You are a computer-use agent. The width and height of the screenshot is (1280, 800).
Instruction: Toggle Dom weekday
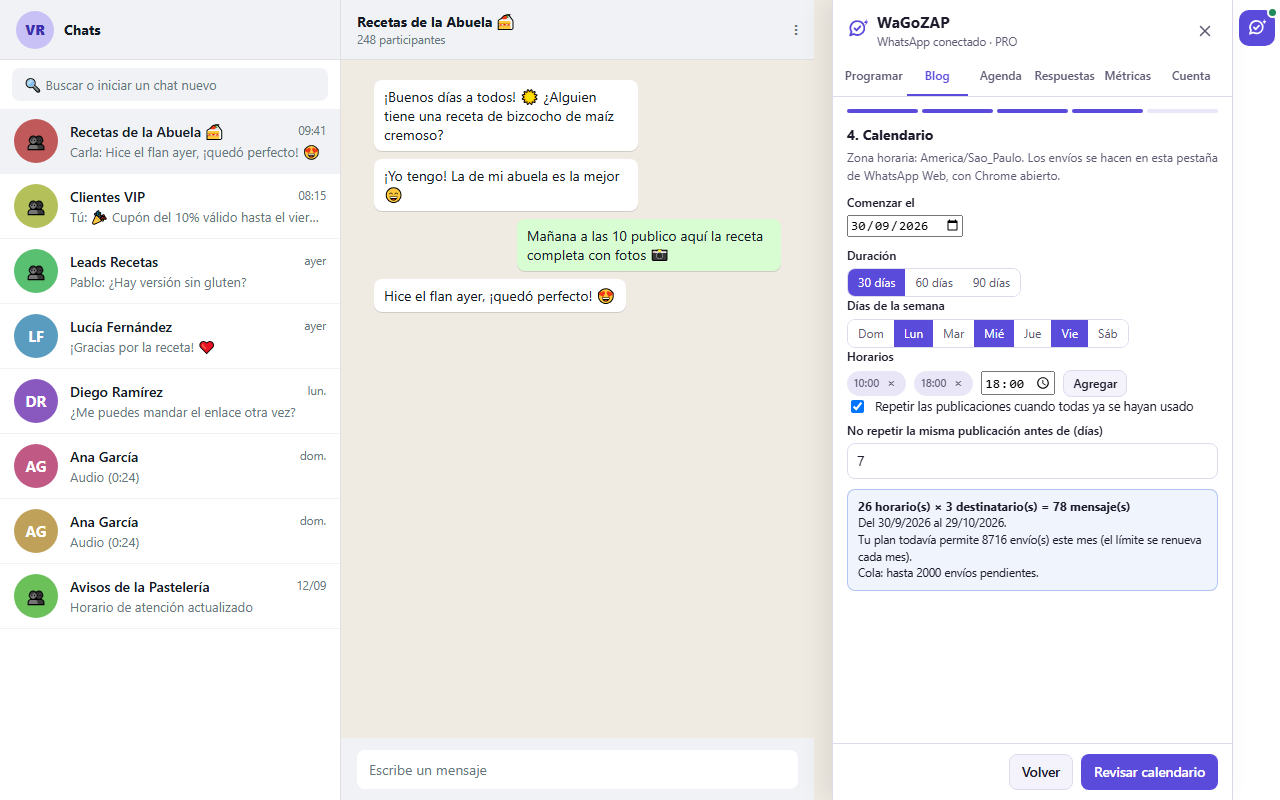(871, 334)
